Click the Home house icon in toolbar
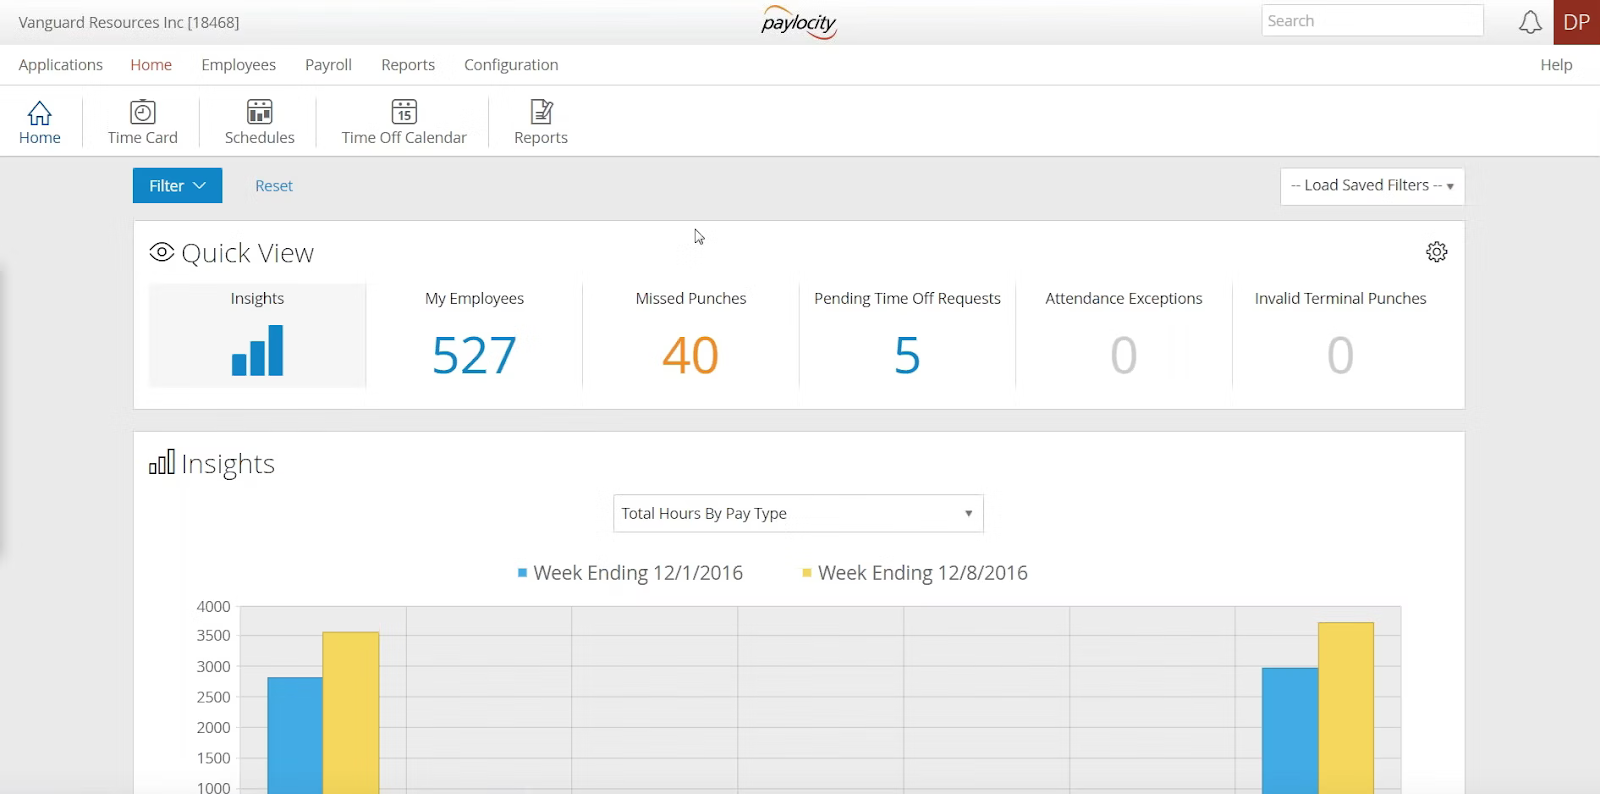Viewport: 1600px width, 794px height. (40, 112)
